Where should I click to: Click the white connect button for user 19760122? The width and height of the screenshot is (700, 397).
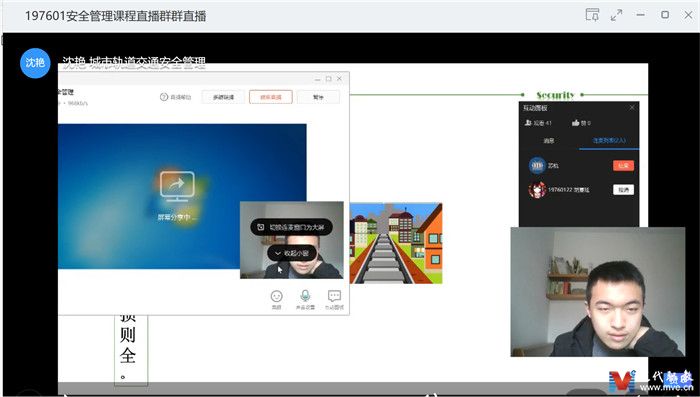tap(623, 190)
